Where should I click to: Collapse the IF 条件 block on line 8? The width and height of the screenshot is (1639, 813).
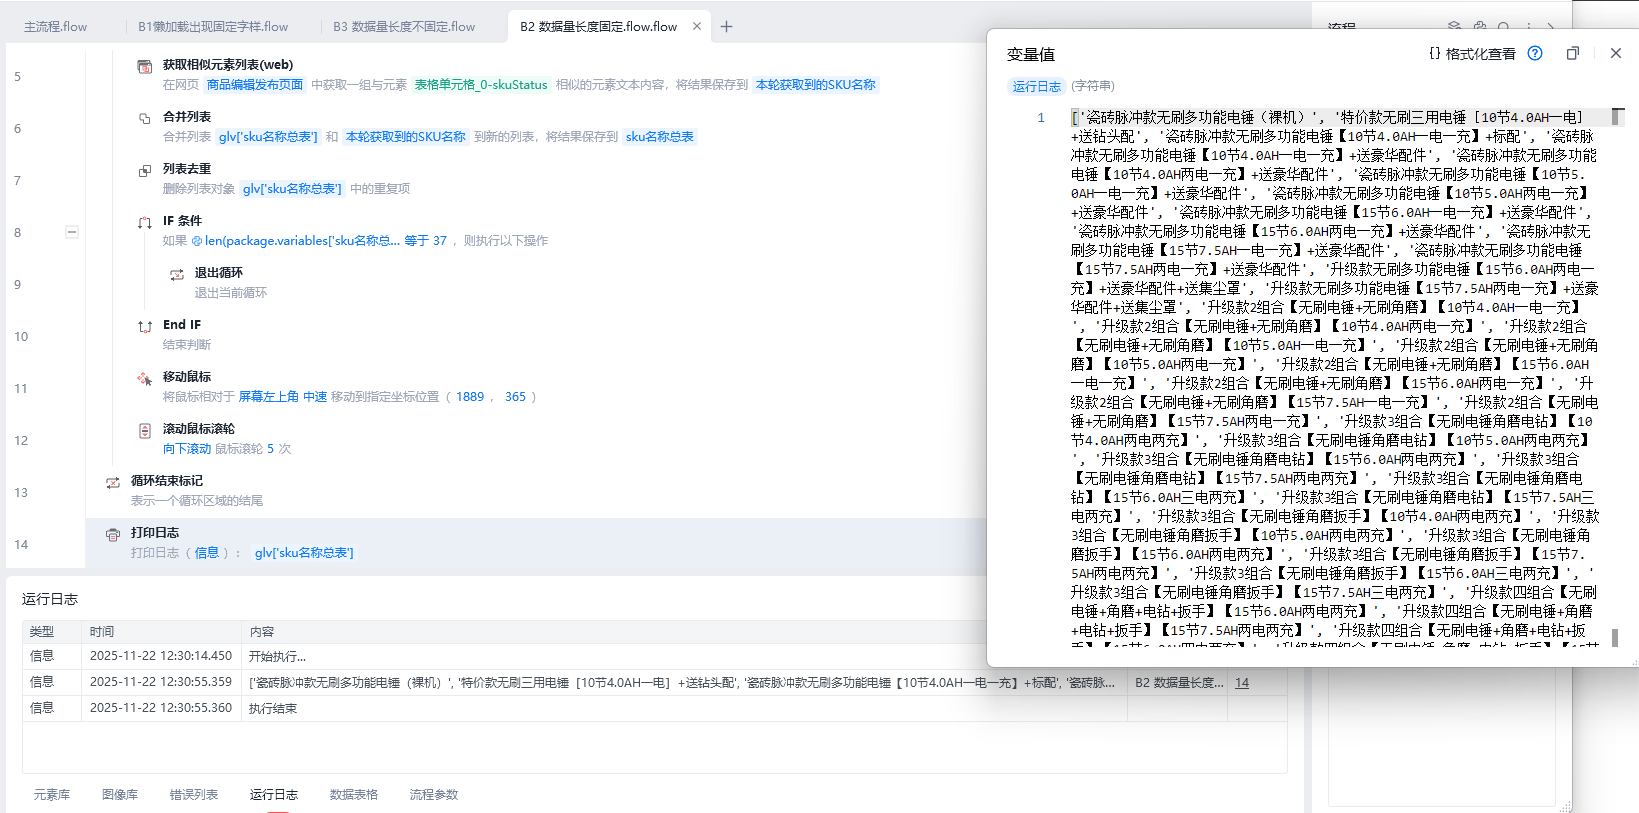[x=72, y=232]
